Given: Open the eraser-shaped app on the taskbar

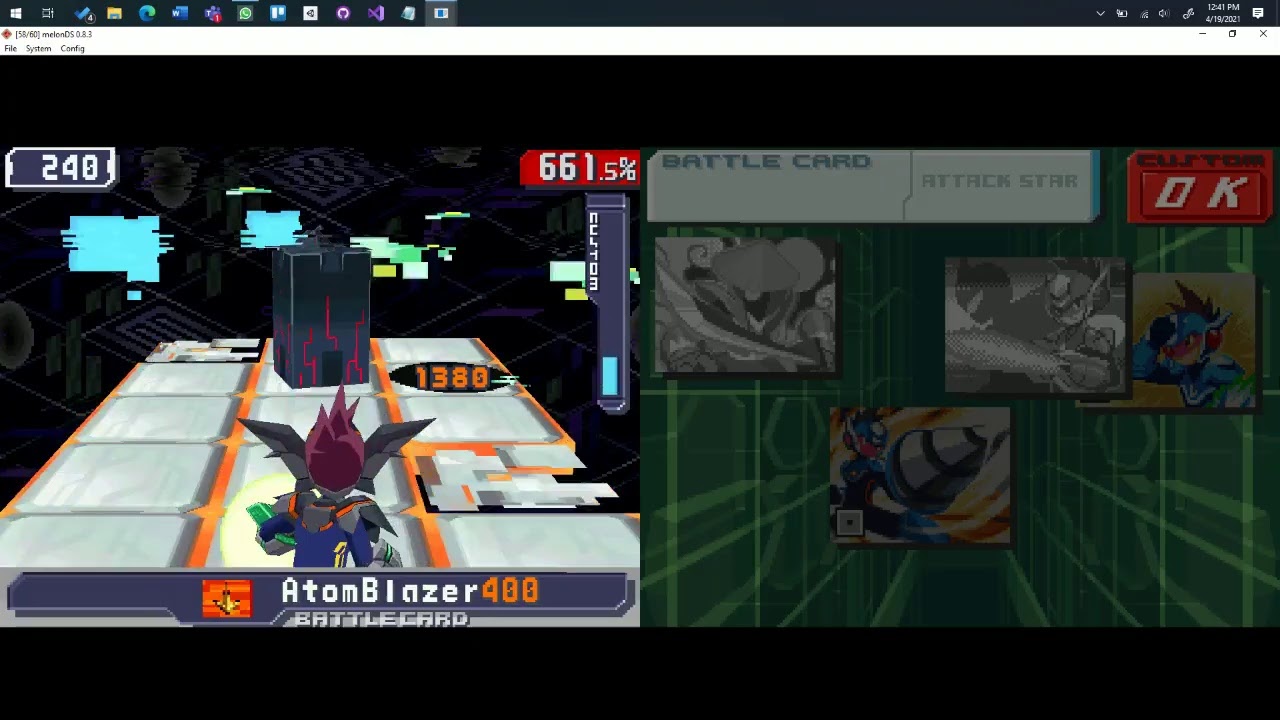Looking at the screenshot, I should coord(408,13).
